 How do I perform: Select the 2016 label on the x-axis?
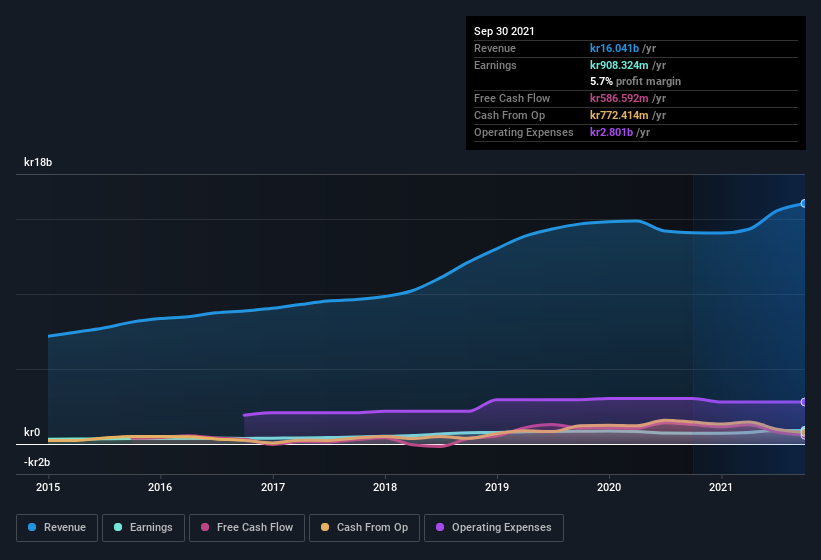coord(160,487)
